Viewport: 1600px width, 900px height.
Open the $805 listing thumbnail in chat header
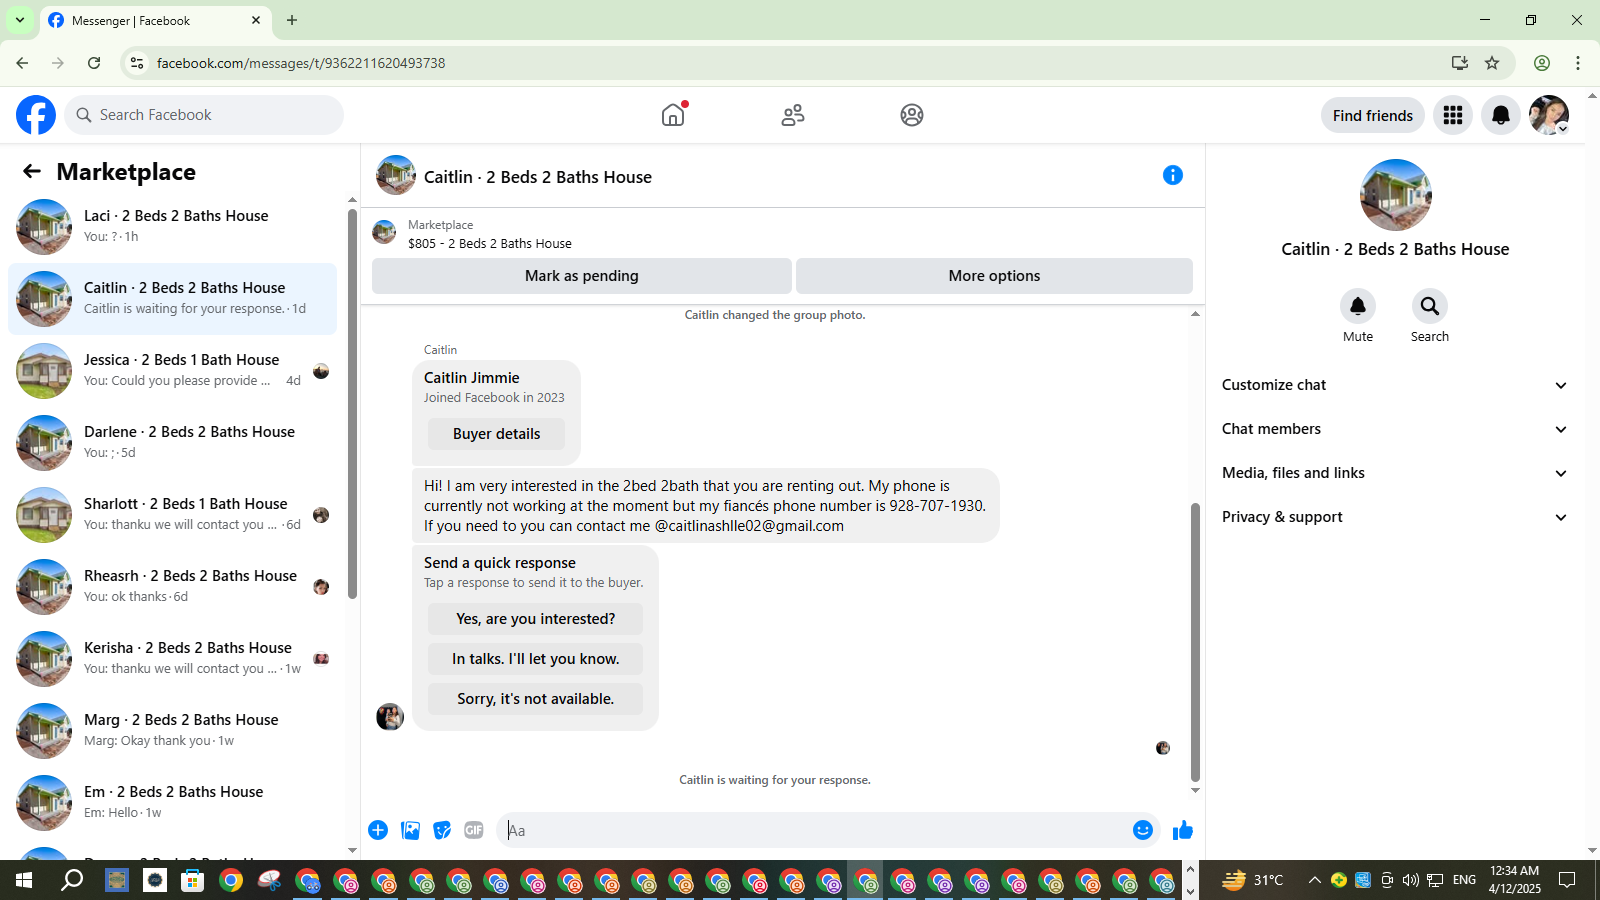pyautogui.click(x=384, y=233)
